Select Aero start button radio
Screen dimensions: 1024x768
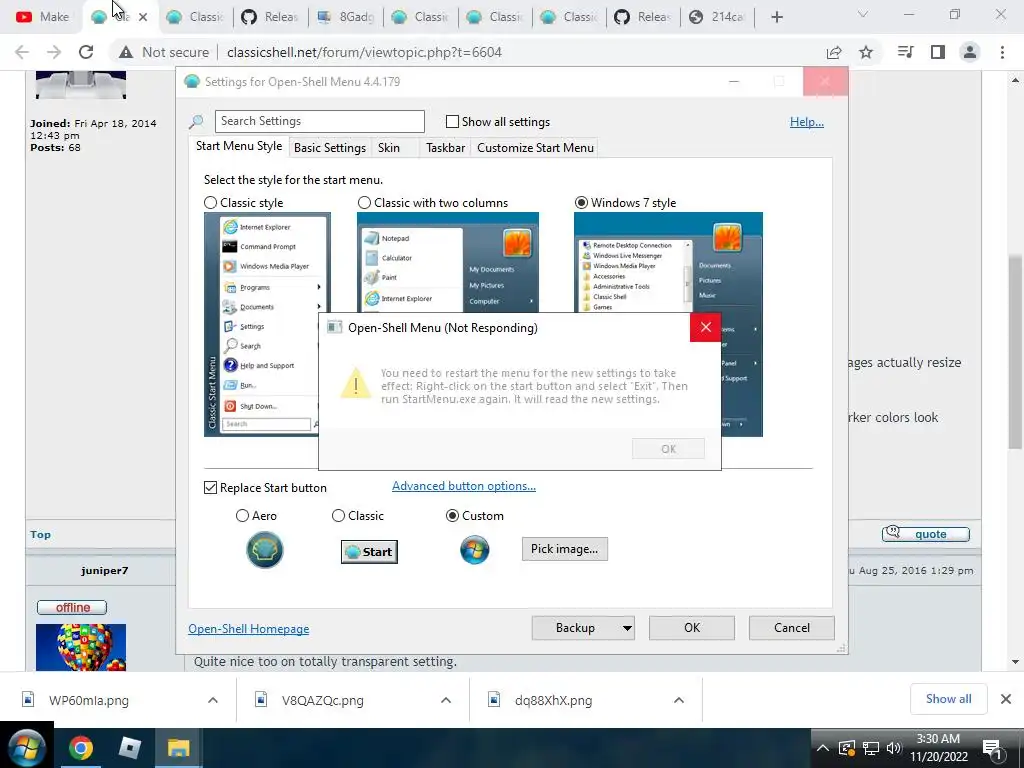pos(242,516)
